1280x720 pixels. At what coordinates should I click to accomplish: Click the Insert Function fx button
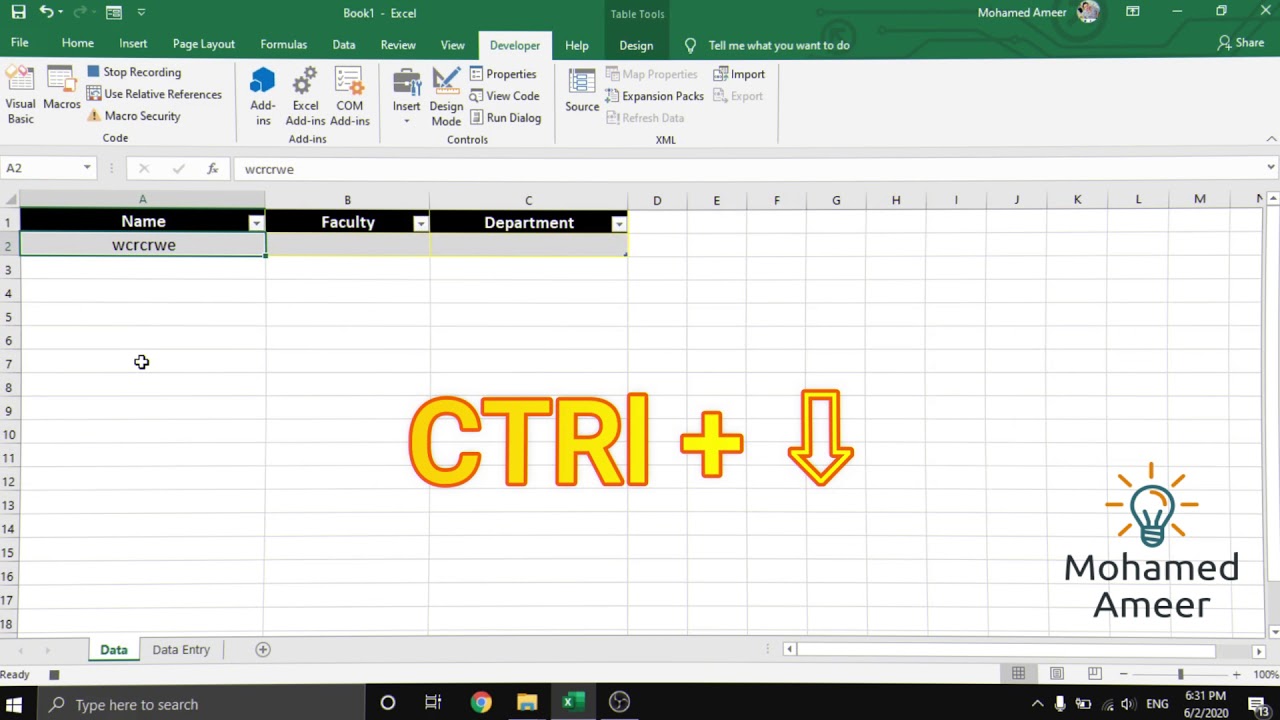point(212,169)
